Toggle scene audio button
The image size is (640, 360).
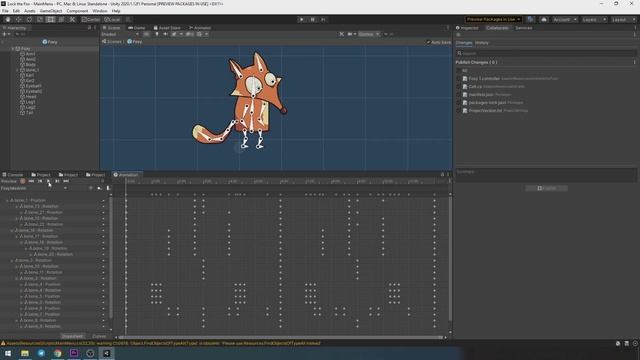pos(165,34)
